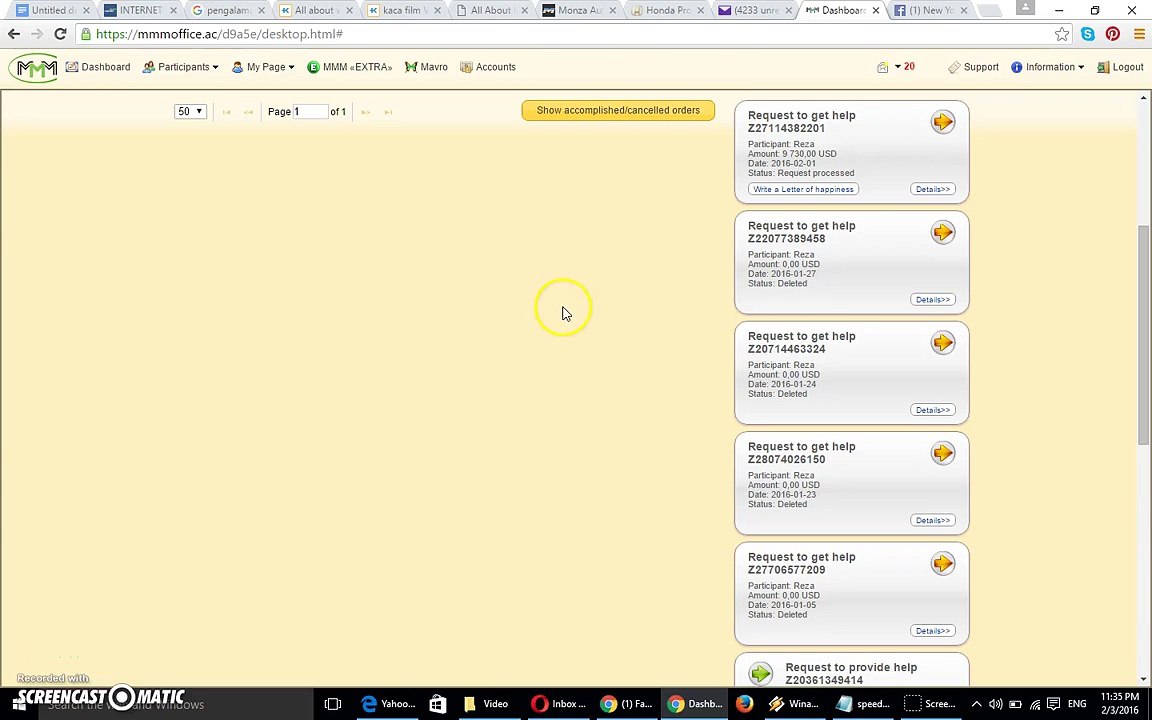Click the page vertical scrollbar
The width and height of the screenshot is (1152, 720).
1143,334
